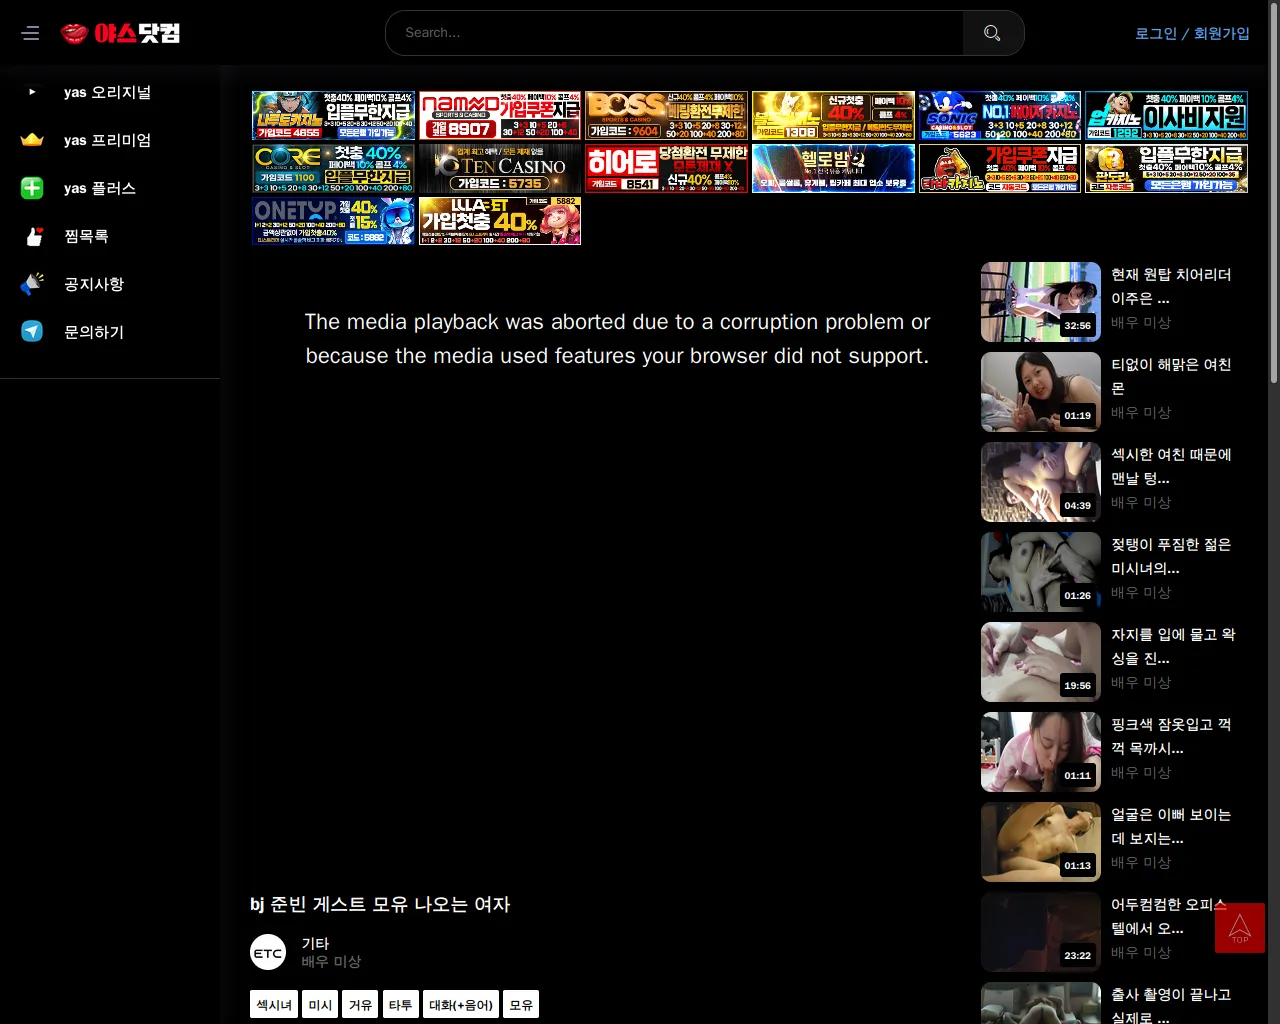The width and height of the screenshot is (1280, 1024).
Task: Open the BOSS ad banner
Action: pyautogui.click(x=666, y=115)
